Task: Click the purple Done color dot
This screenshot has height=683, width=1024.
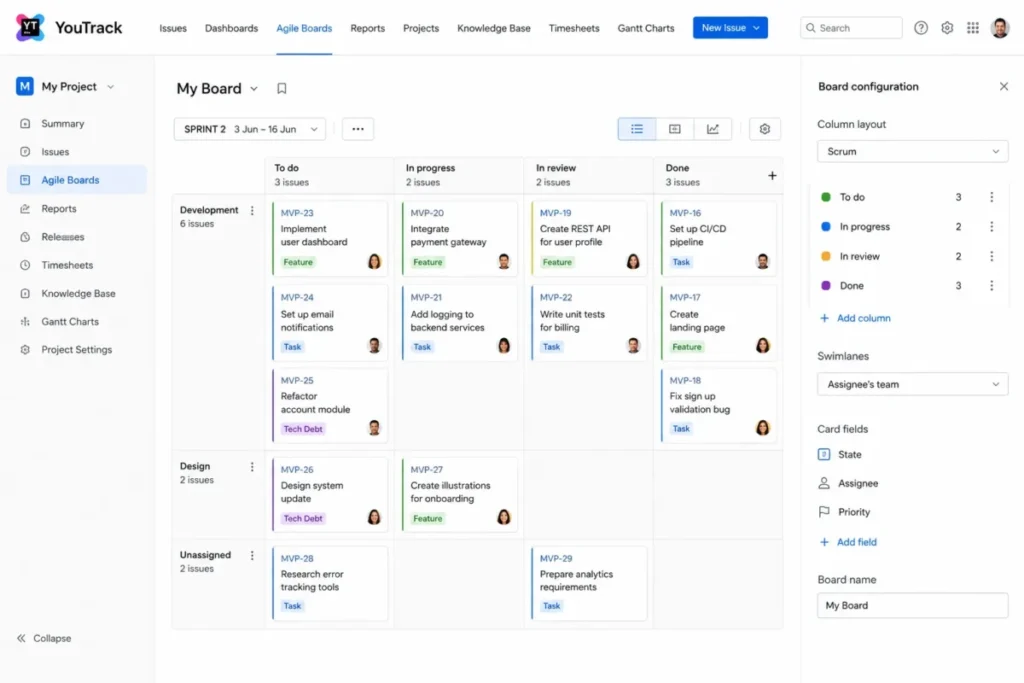Action: coord(825,286)
